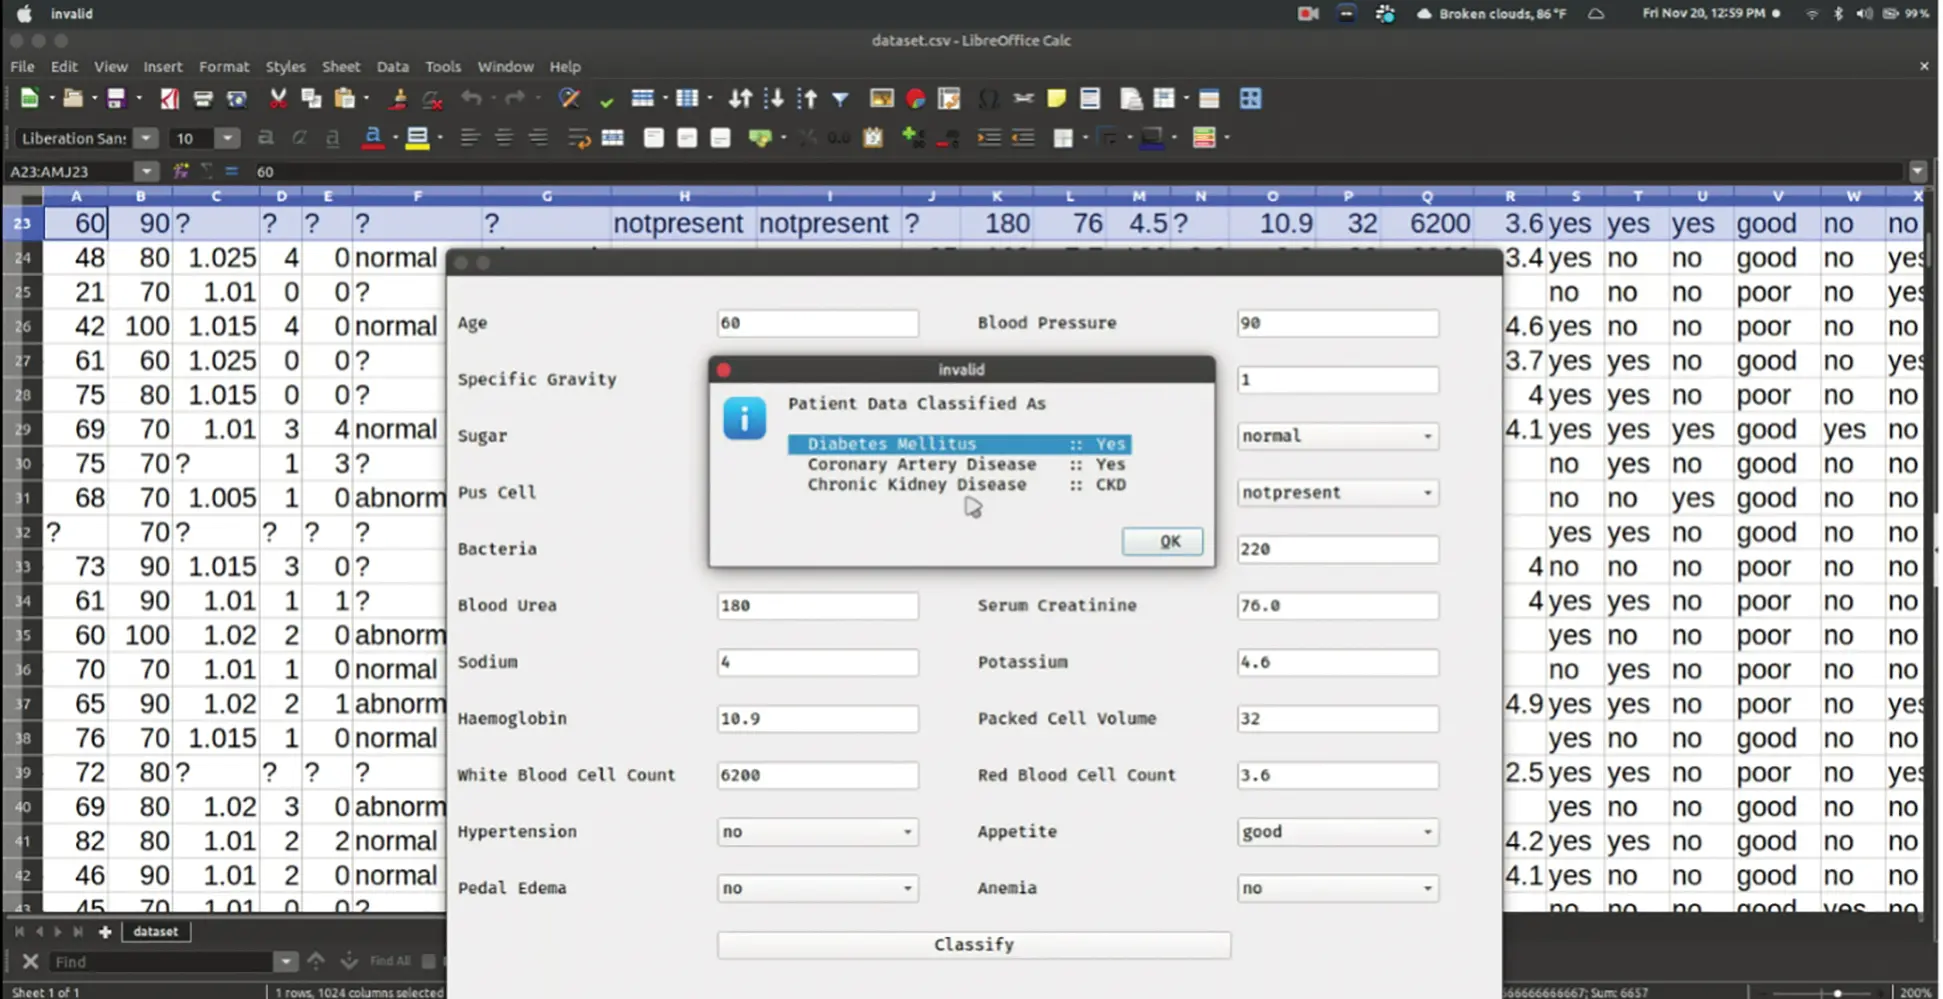Export directly as PDF icon

pos(169,99)
